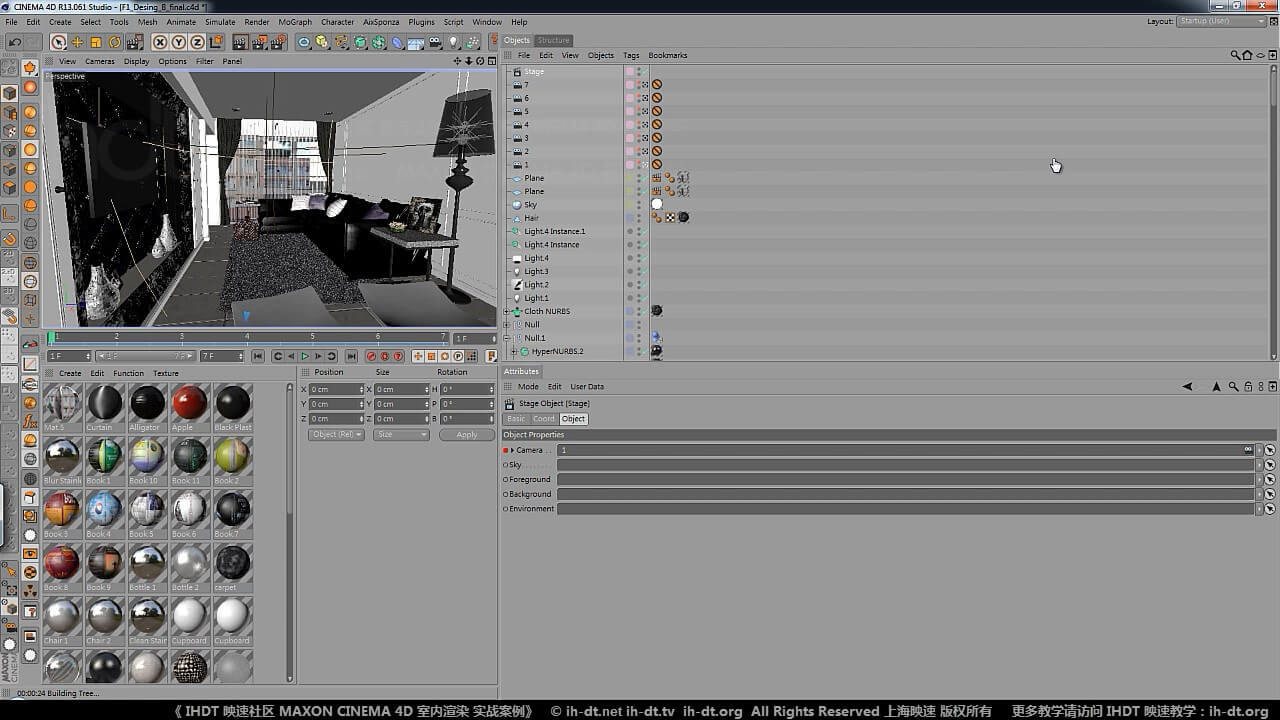Click the Render to Picture Viewer icon

[x=258, y=42]
